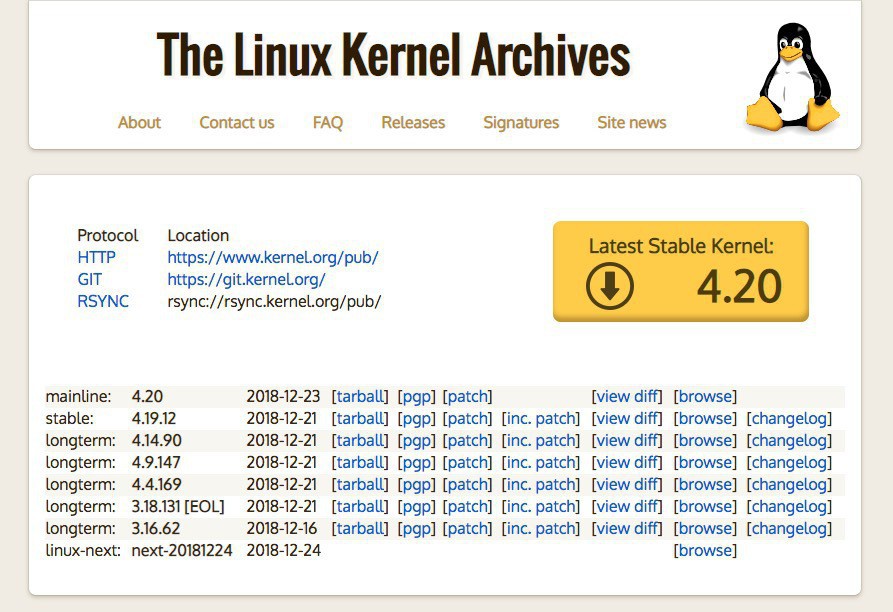Select the rsync://rsync.kernel.org/pub/ text
893x612 pixels.
click(x=274, y=301)
